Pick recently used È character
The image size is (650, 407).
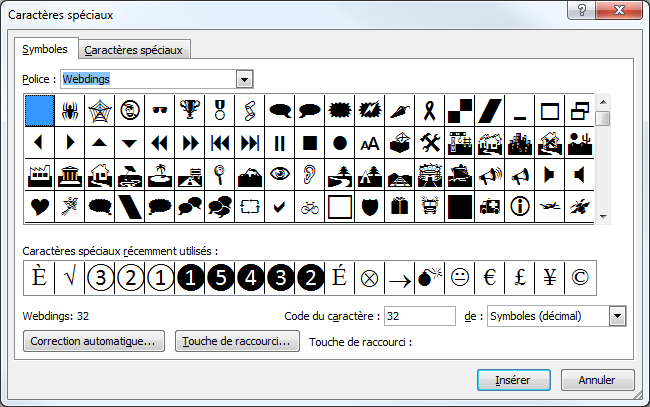click(x=39, y=278)
